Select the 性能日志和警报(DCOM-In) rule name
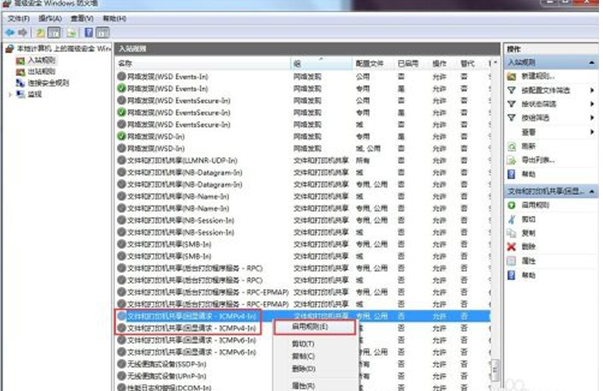 pos(169,387)
